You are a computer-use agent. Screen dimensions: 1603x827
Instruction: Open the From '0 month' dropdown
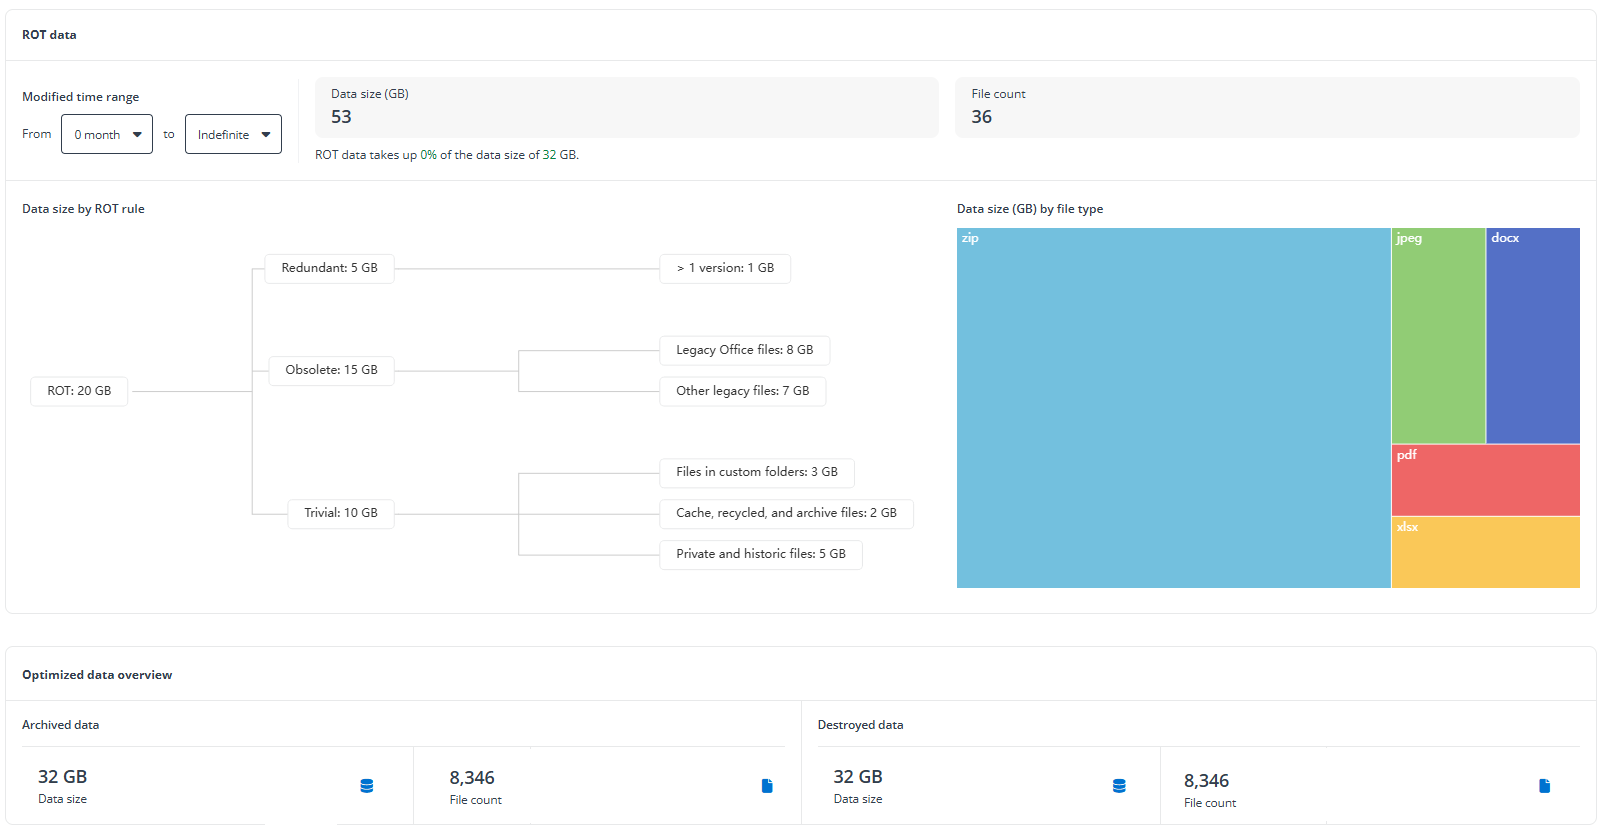coord(107,134)
